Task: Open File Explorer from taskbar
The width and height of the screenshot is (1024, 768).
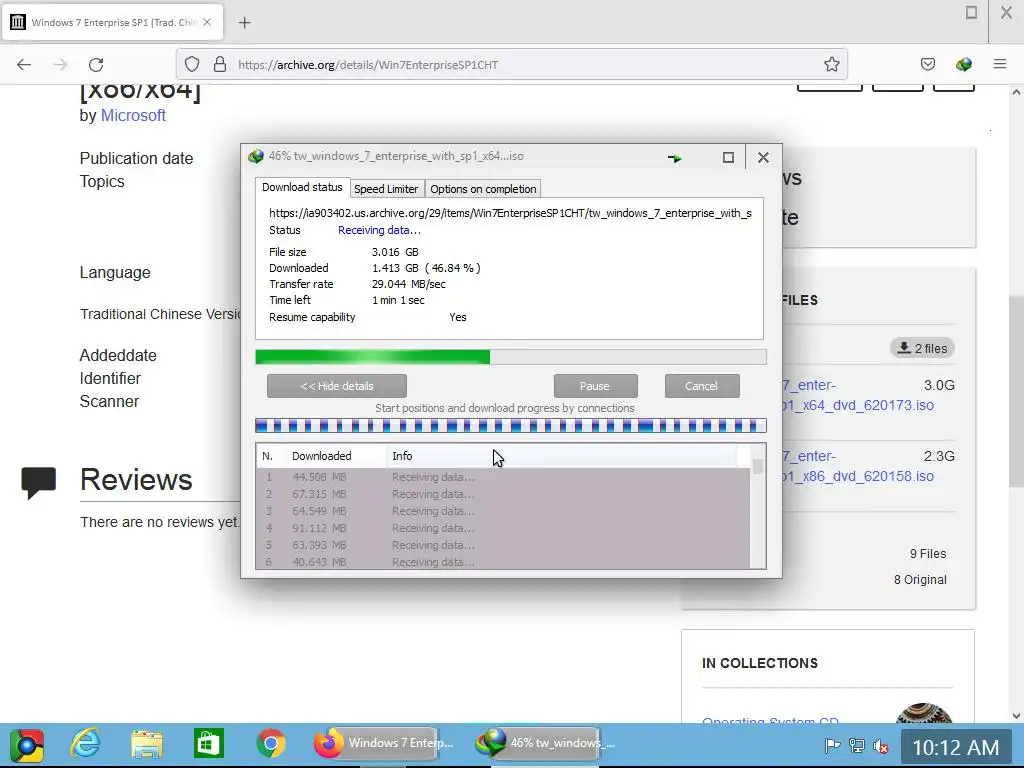Action: click(147, 744)
